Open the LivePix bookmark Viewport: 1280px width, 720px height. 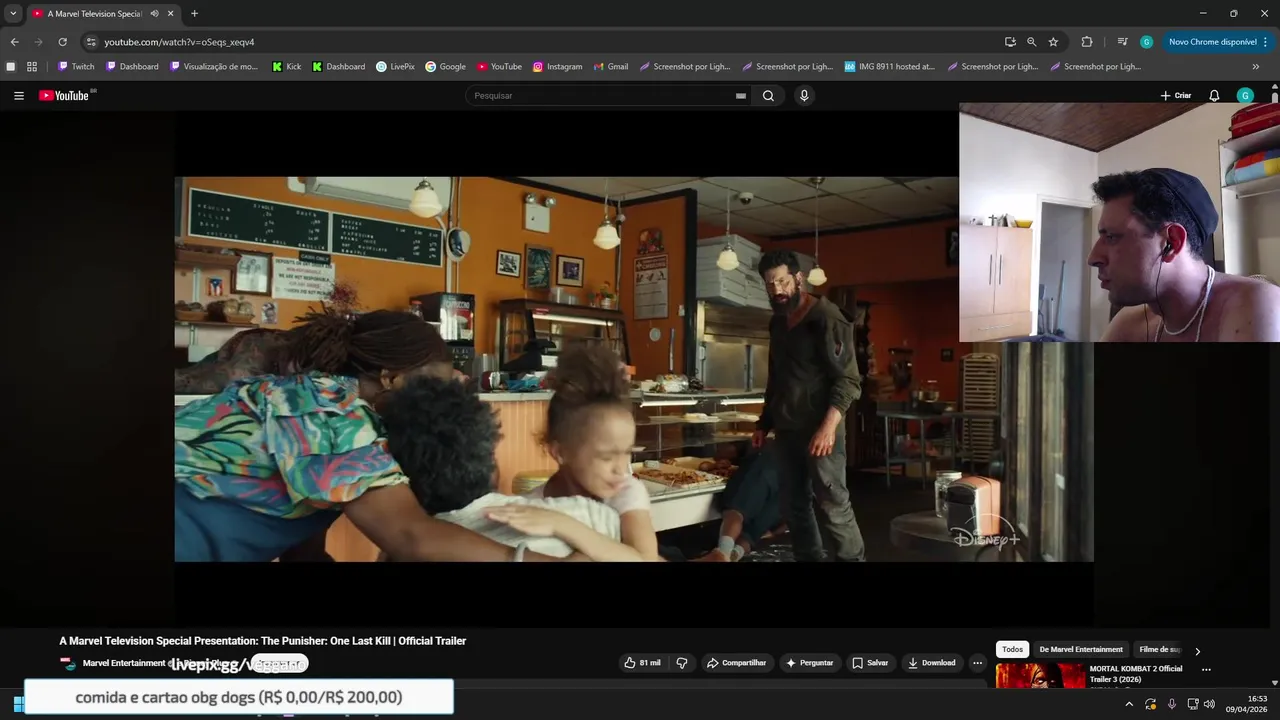[395, 67]
